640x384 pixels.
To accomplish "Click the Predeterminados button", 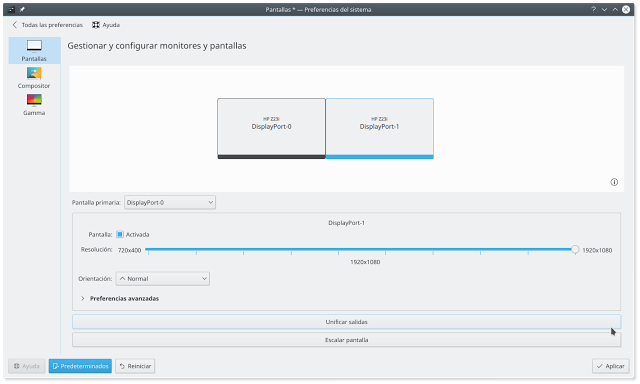I will (80, 366).
